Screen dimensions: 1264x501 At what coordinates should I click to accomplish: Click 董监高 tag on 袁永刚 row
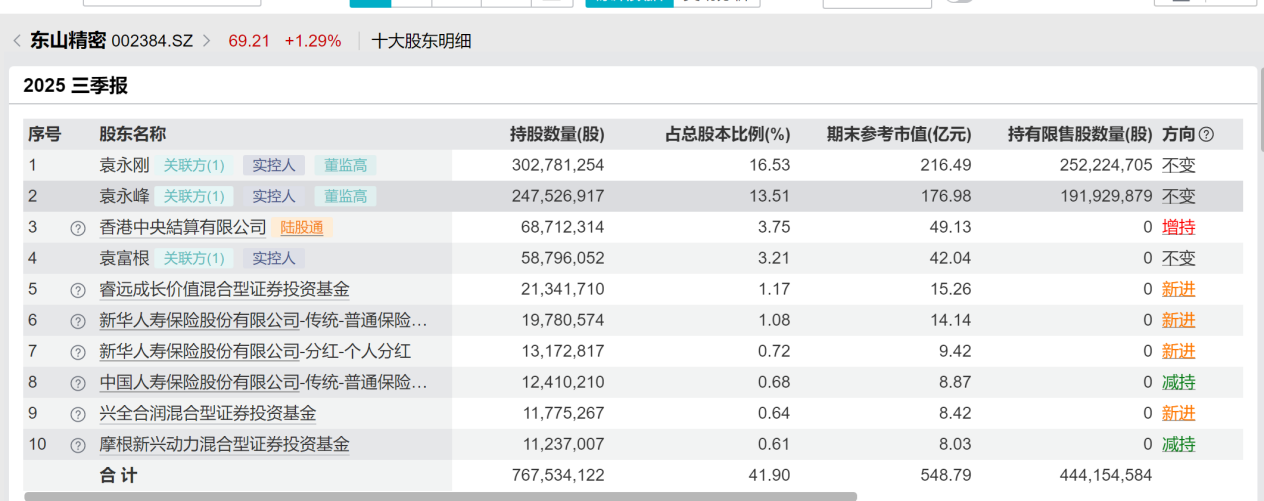(345, 165)
